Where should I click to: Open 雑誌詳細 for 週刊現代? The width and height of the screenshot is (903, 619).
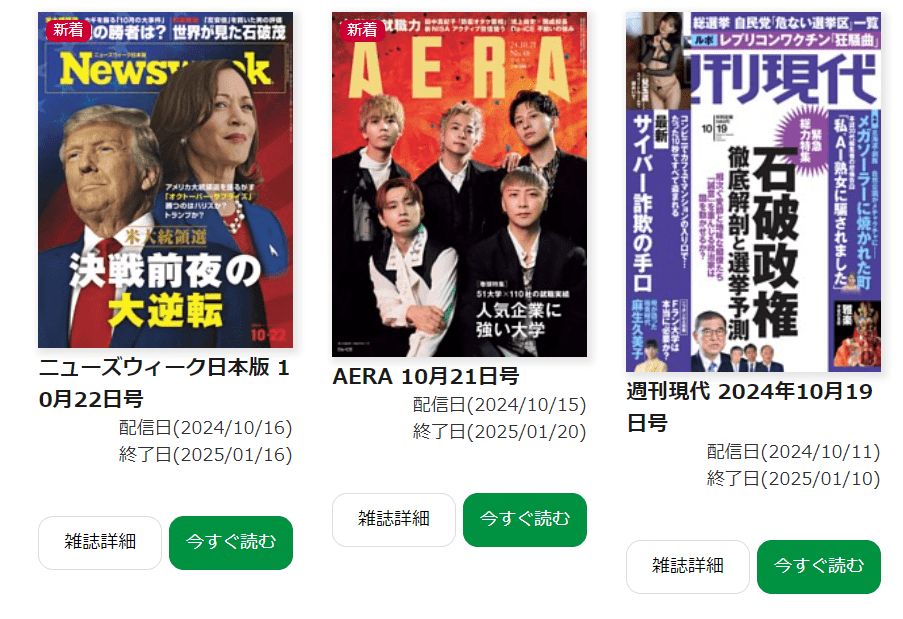688,567
